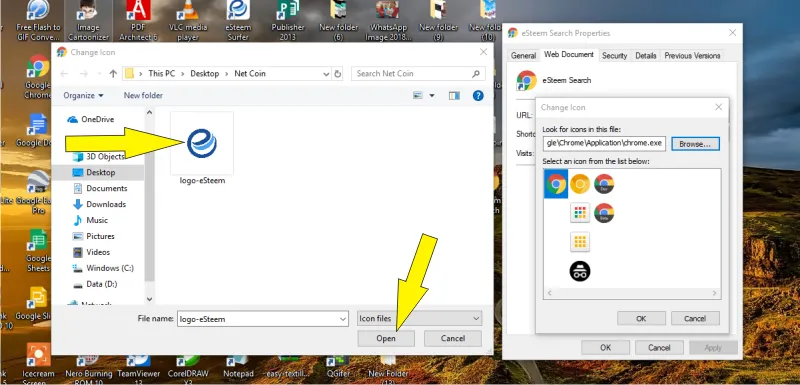The image size is (800, 385).
Task: Select Data (D:) drive
Action: pyautogui.click(x=102, y=284)
